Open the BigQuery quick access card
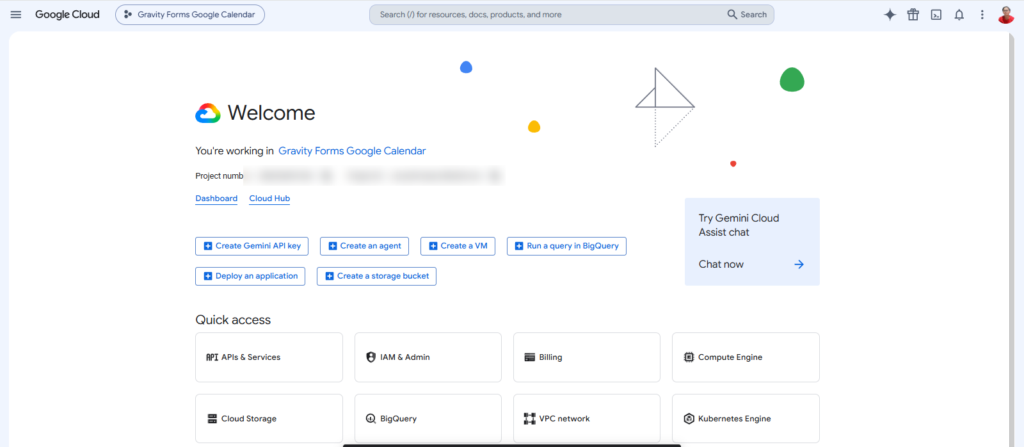 coord(428,419)
